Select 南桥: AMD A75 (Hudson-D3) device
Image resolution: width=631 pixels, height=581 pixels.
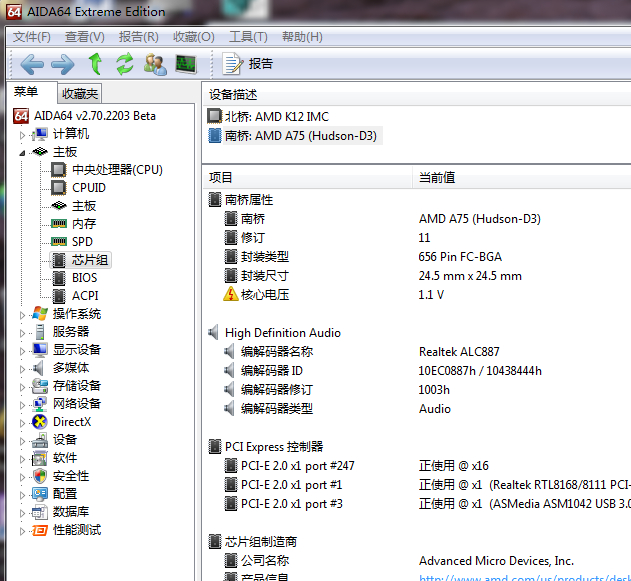coord(293,136)
